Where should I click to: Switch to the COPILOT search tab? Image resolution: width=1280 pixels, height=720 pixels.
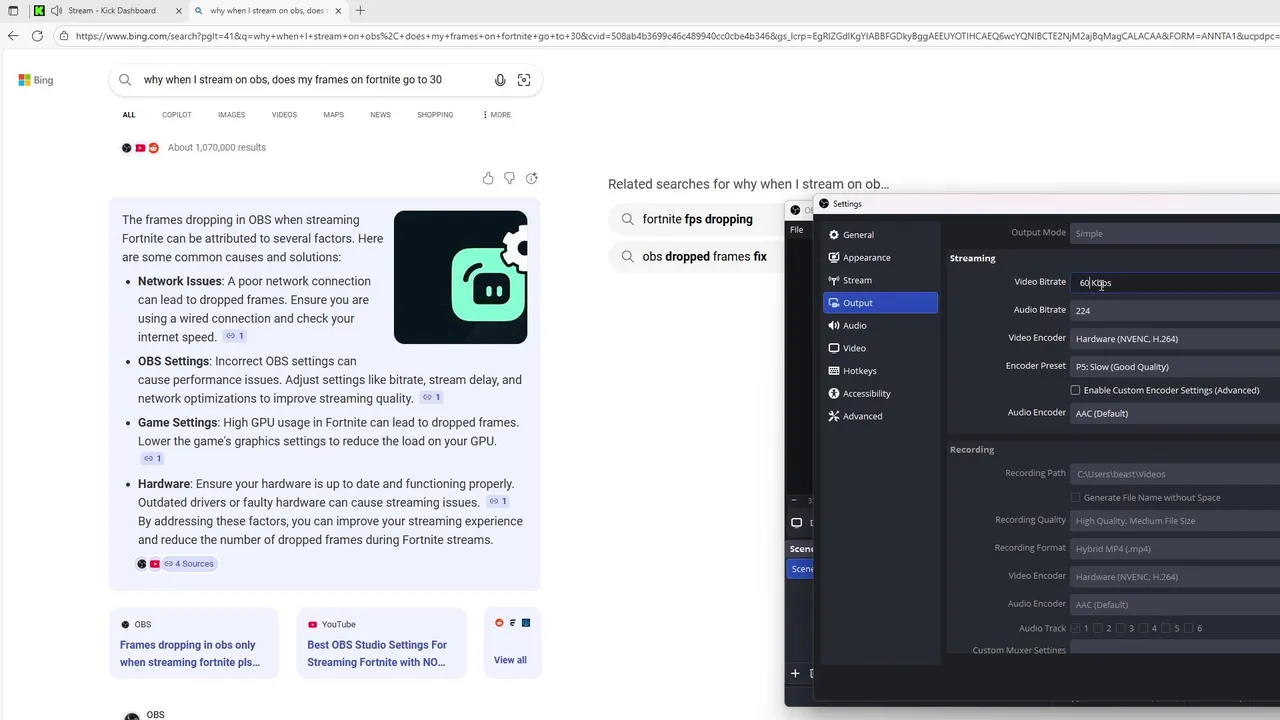176,115
